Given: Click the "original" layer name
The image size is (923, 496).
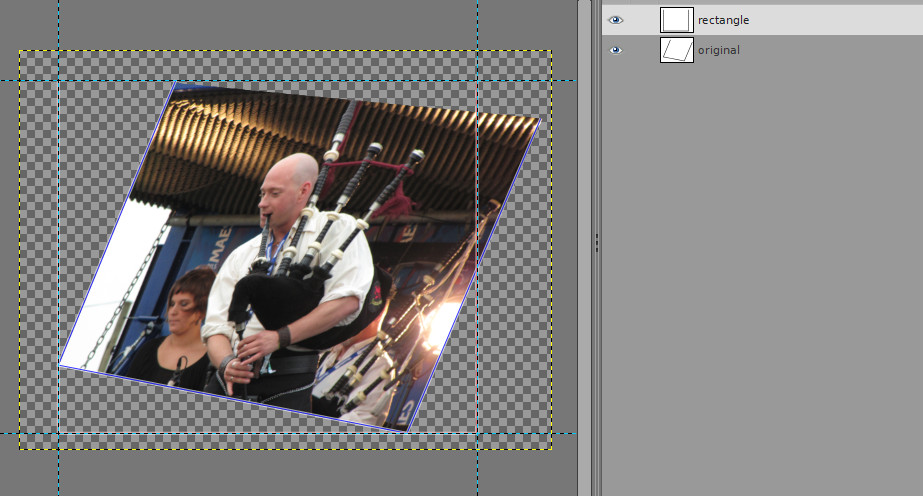Looking at the screenshot, I should pyautogui.click(x=719, y=50).
